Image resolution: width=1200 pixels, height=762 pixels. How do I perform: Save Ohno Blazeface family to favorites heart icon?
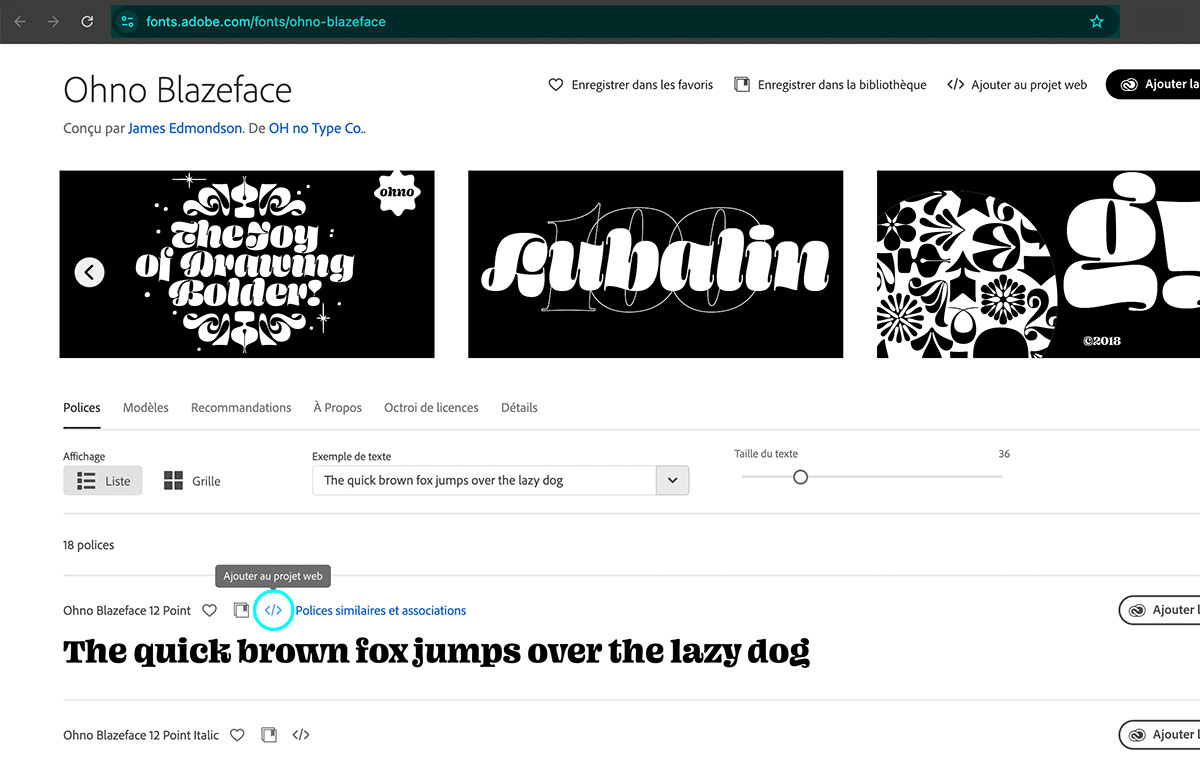(556, 85)
